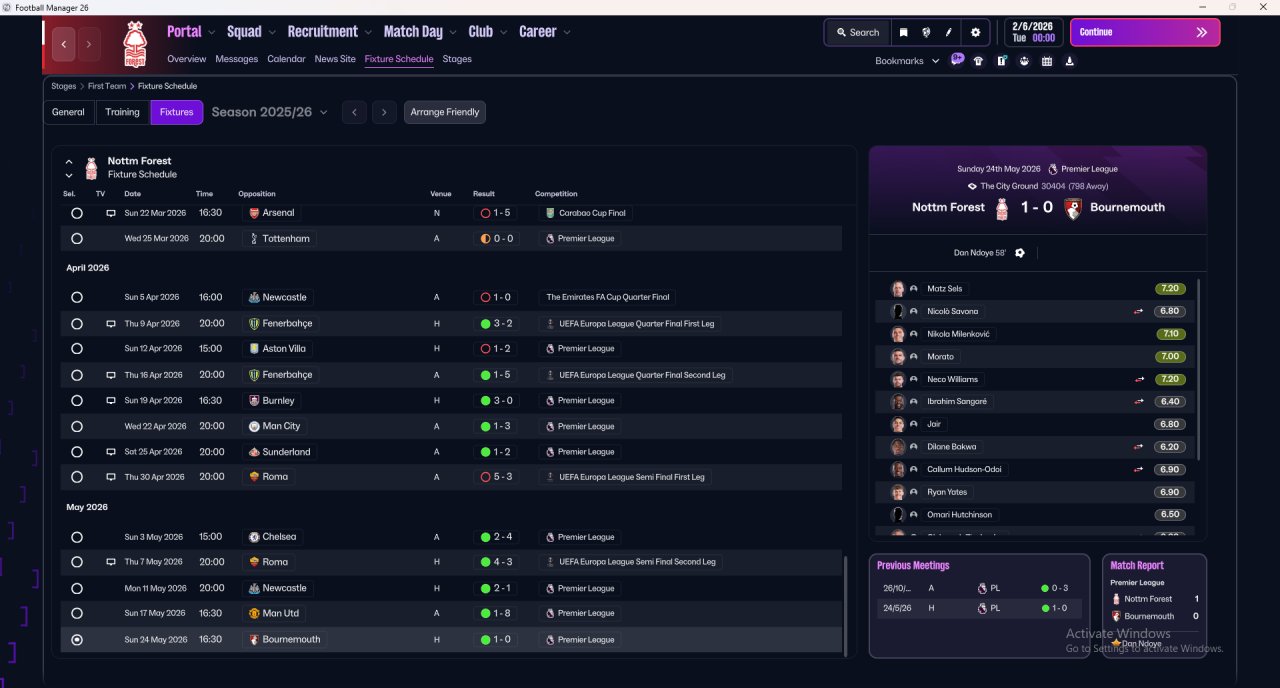Select the Aston Villa fixture radio button
This screenshot has height=688, width=1280.
pyautogui.click(x=77, y=349)
